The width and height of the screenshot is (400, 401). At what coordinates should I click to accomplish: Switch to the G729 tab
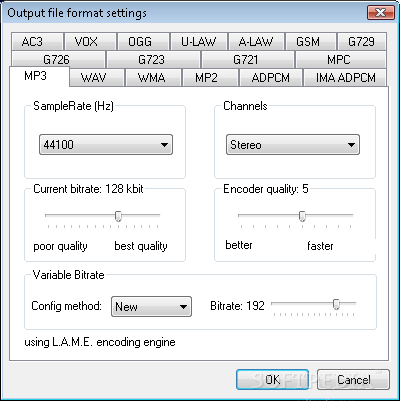(x=362, y=42)
